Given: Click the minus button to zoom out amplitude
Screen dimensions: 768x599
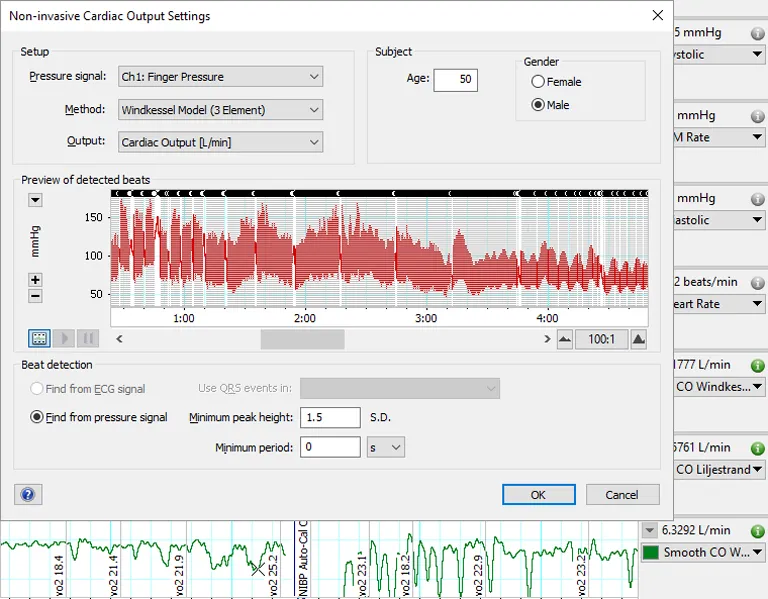Looking at the screenshot, I should click(x=36, y=295).
